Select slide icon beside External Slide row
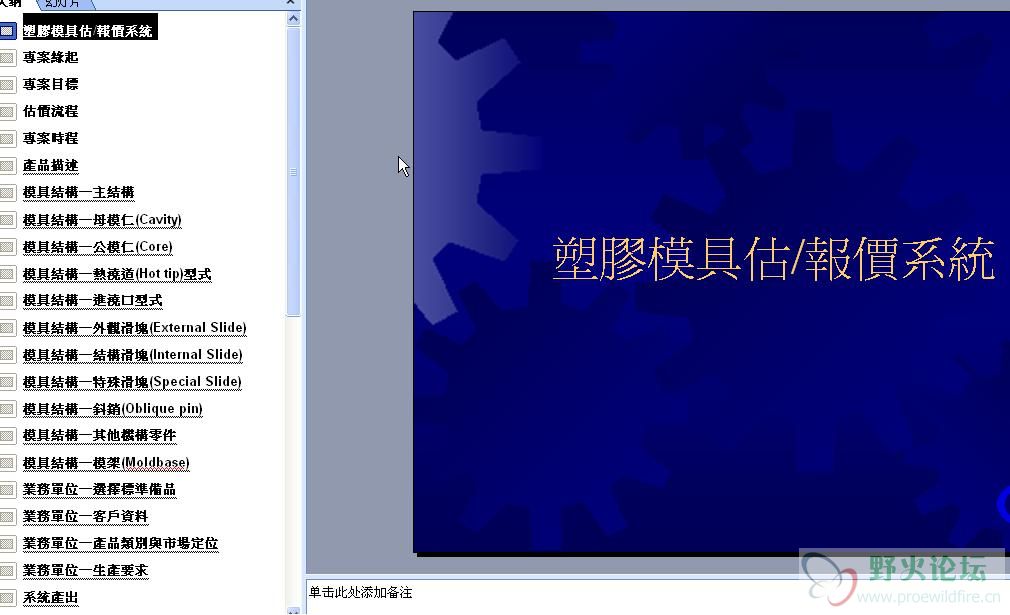 7,328
